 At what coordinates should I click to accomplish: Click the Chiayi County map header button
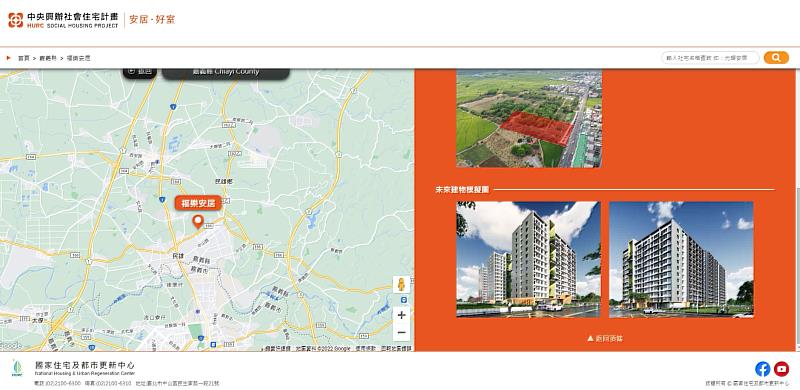pos(226,73)
